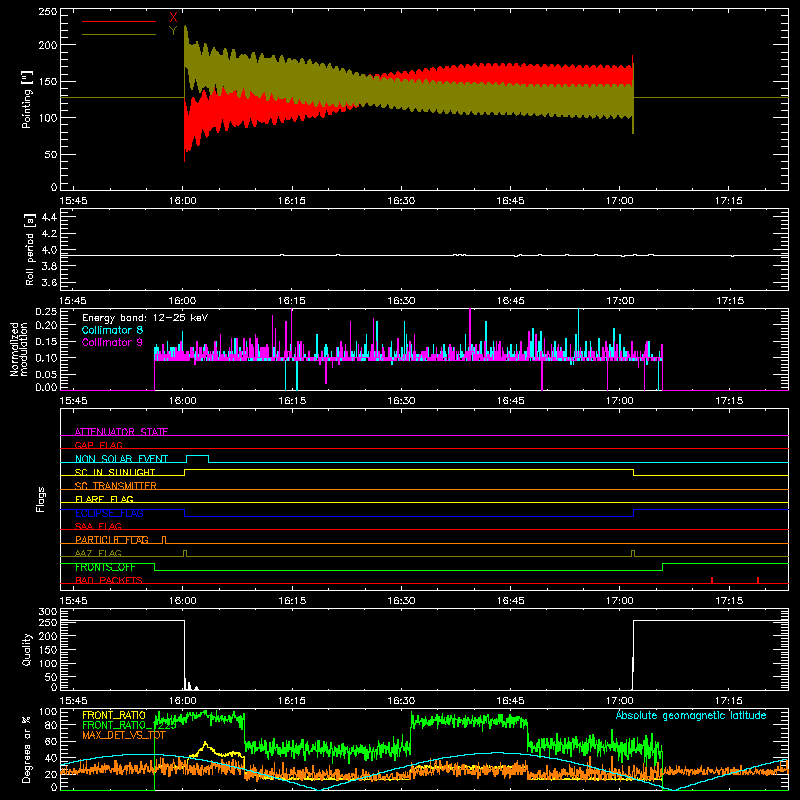Click the PARTICLE_FLAG orange pulse

[164, 540]
